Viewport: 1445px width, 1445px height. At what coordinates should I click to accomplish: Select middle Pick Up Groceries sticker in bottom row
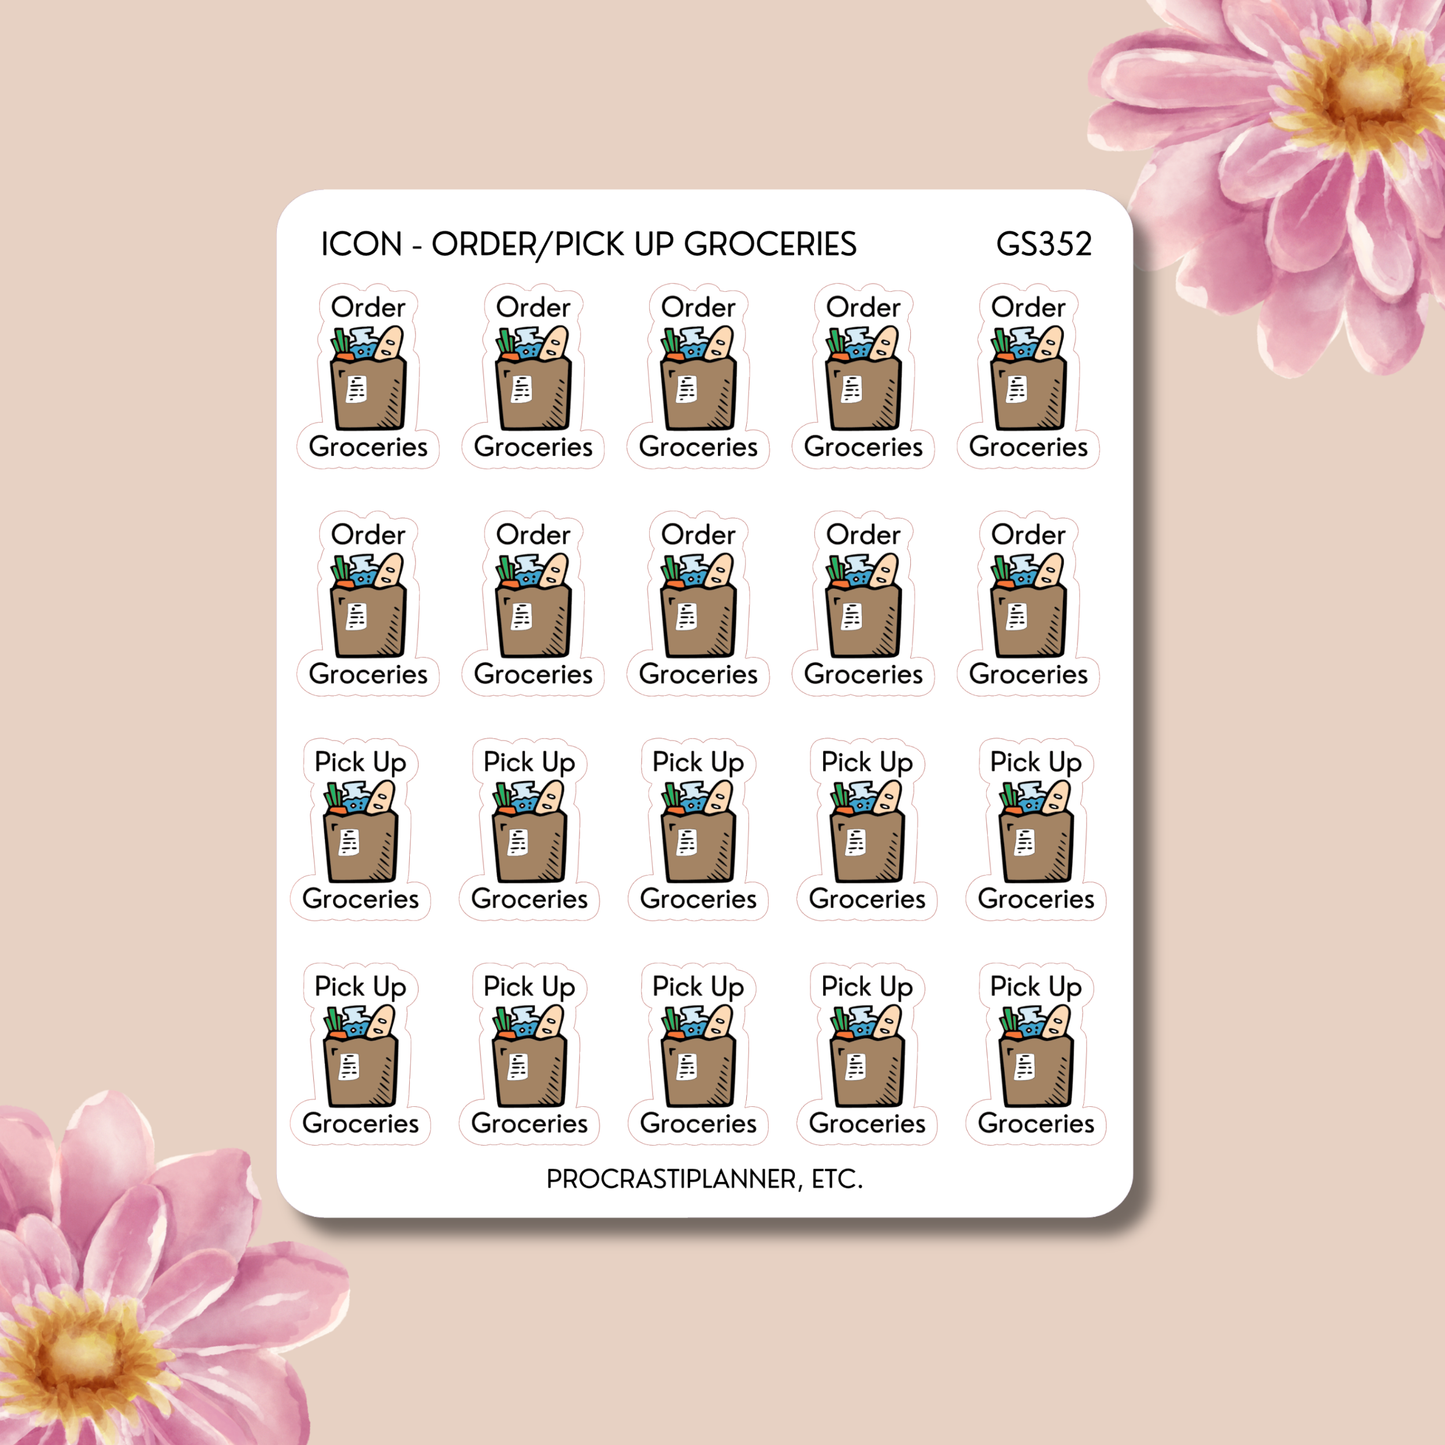coord(698,1054)
